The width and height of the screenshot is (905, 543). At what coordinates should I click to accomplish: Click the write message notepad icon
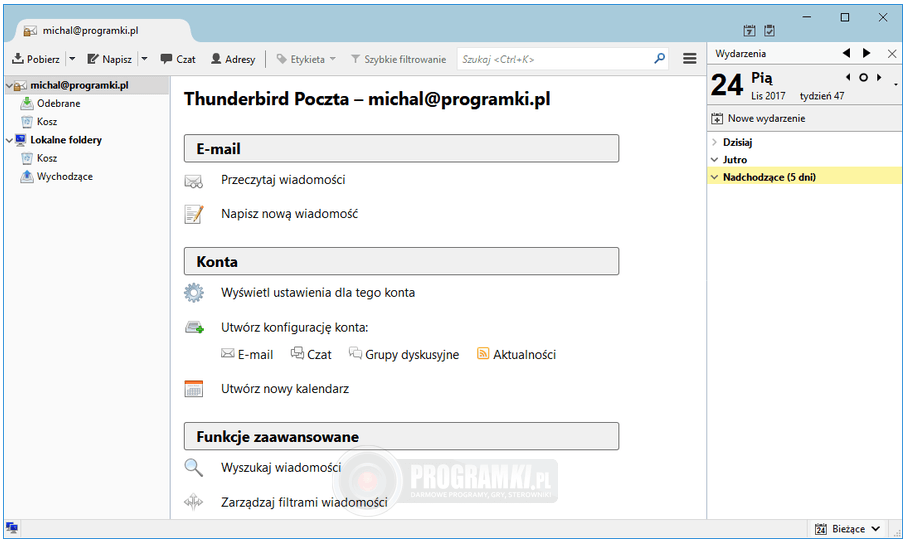[x=193, y=214]
